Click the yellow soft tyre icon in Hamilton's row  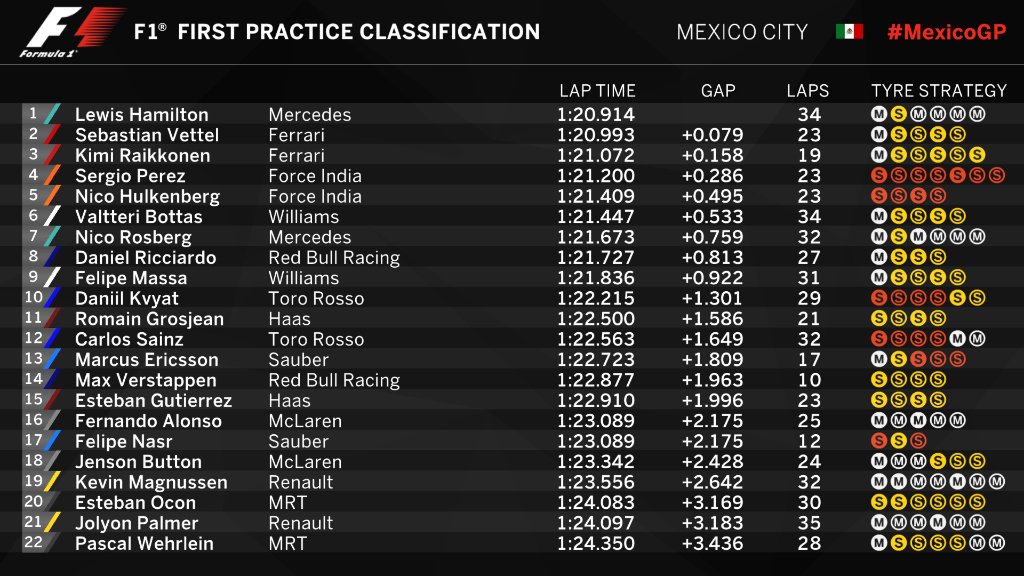coord(898,114)
